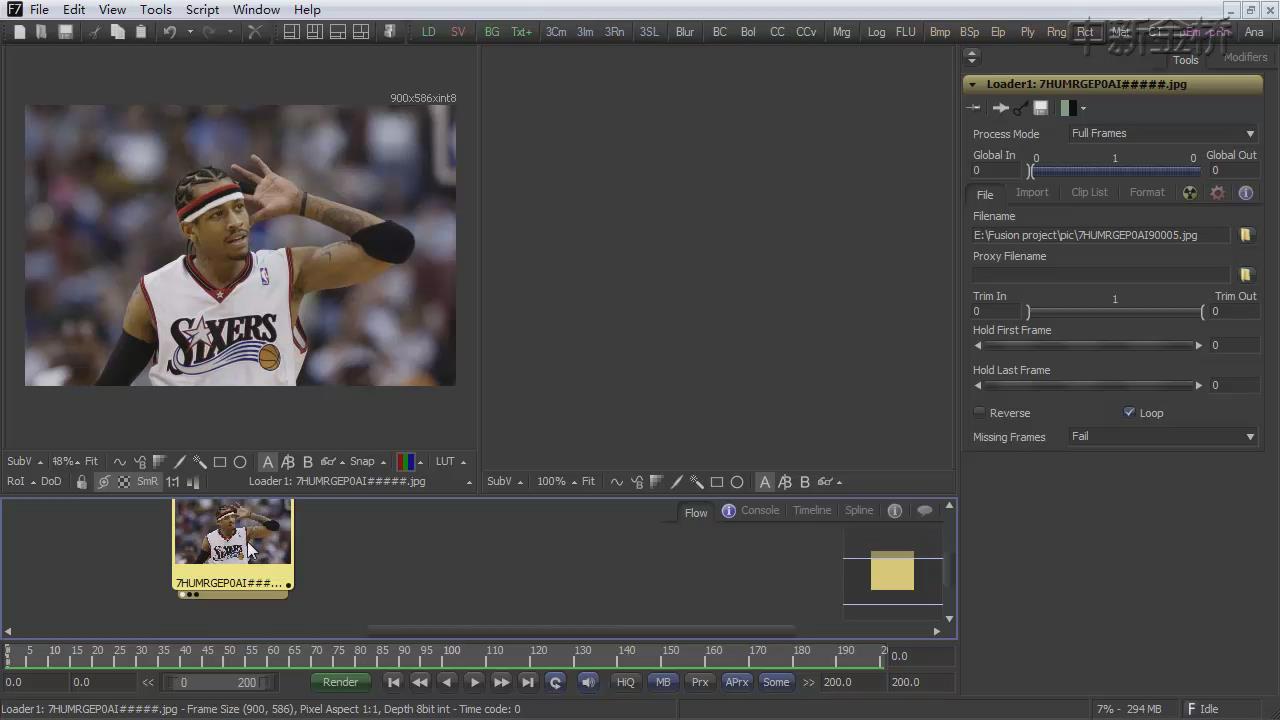Open the radioactive symbol tab in Loader1
This screenshot has height=720, width=1280.
[1190, 193]
